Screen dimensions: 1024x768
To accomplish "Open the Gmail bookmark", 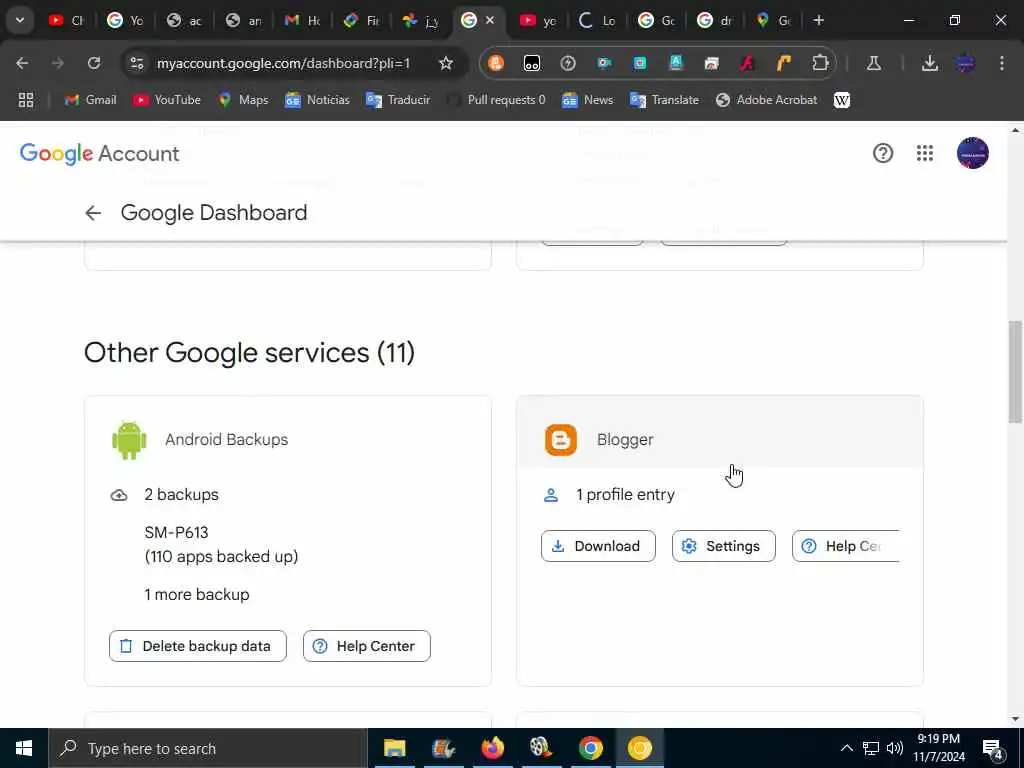I will coord(91,100).
